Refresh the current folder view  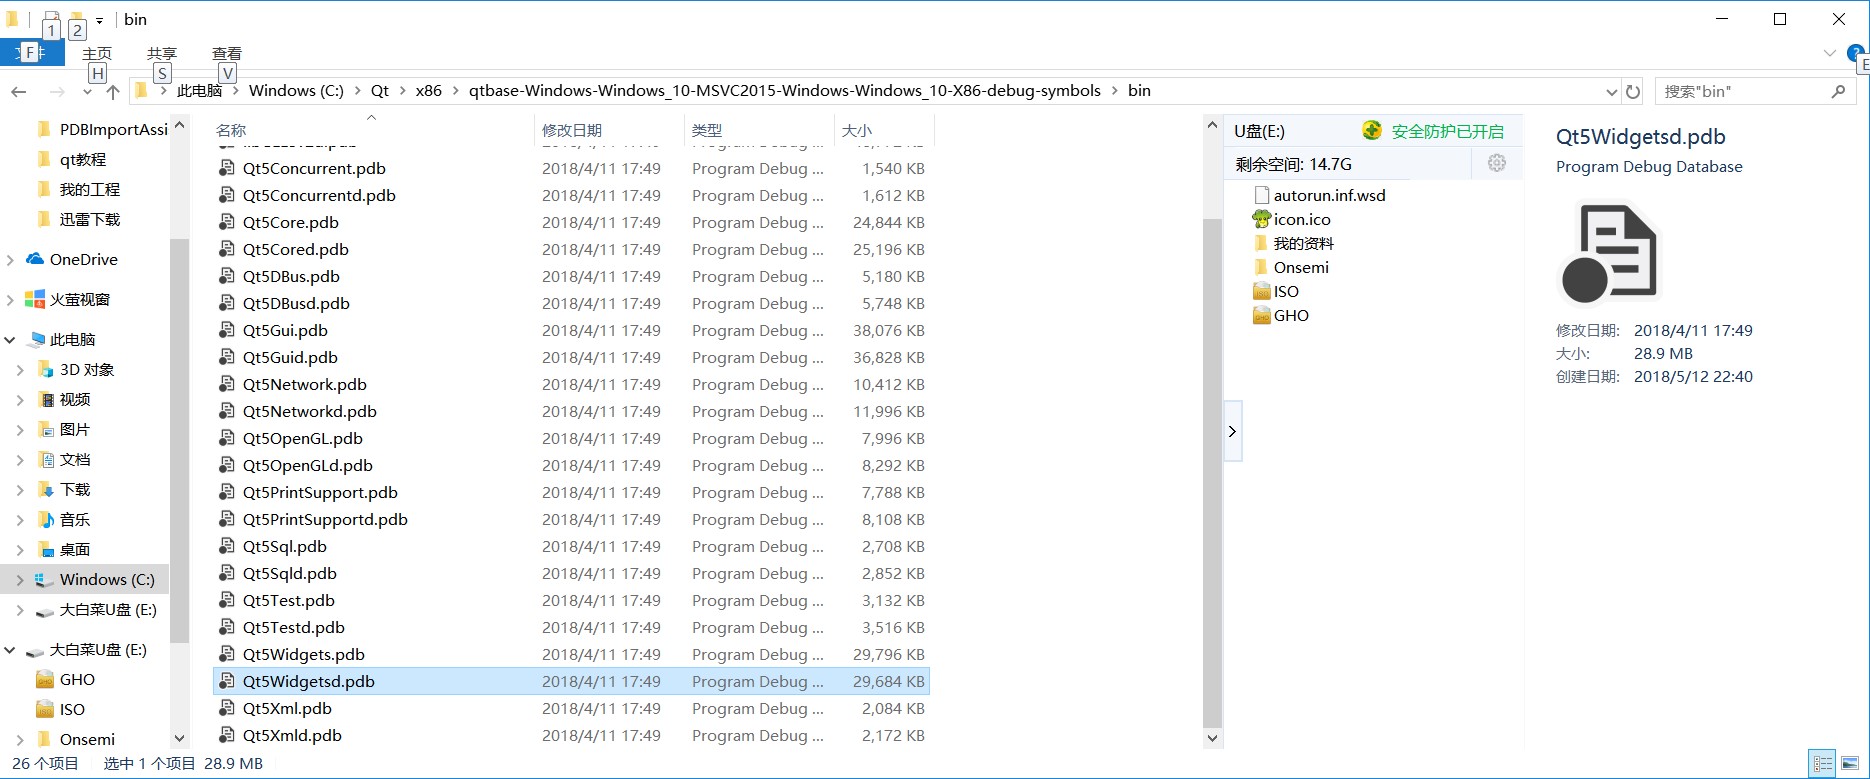point(1633,91)
